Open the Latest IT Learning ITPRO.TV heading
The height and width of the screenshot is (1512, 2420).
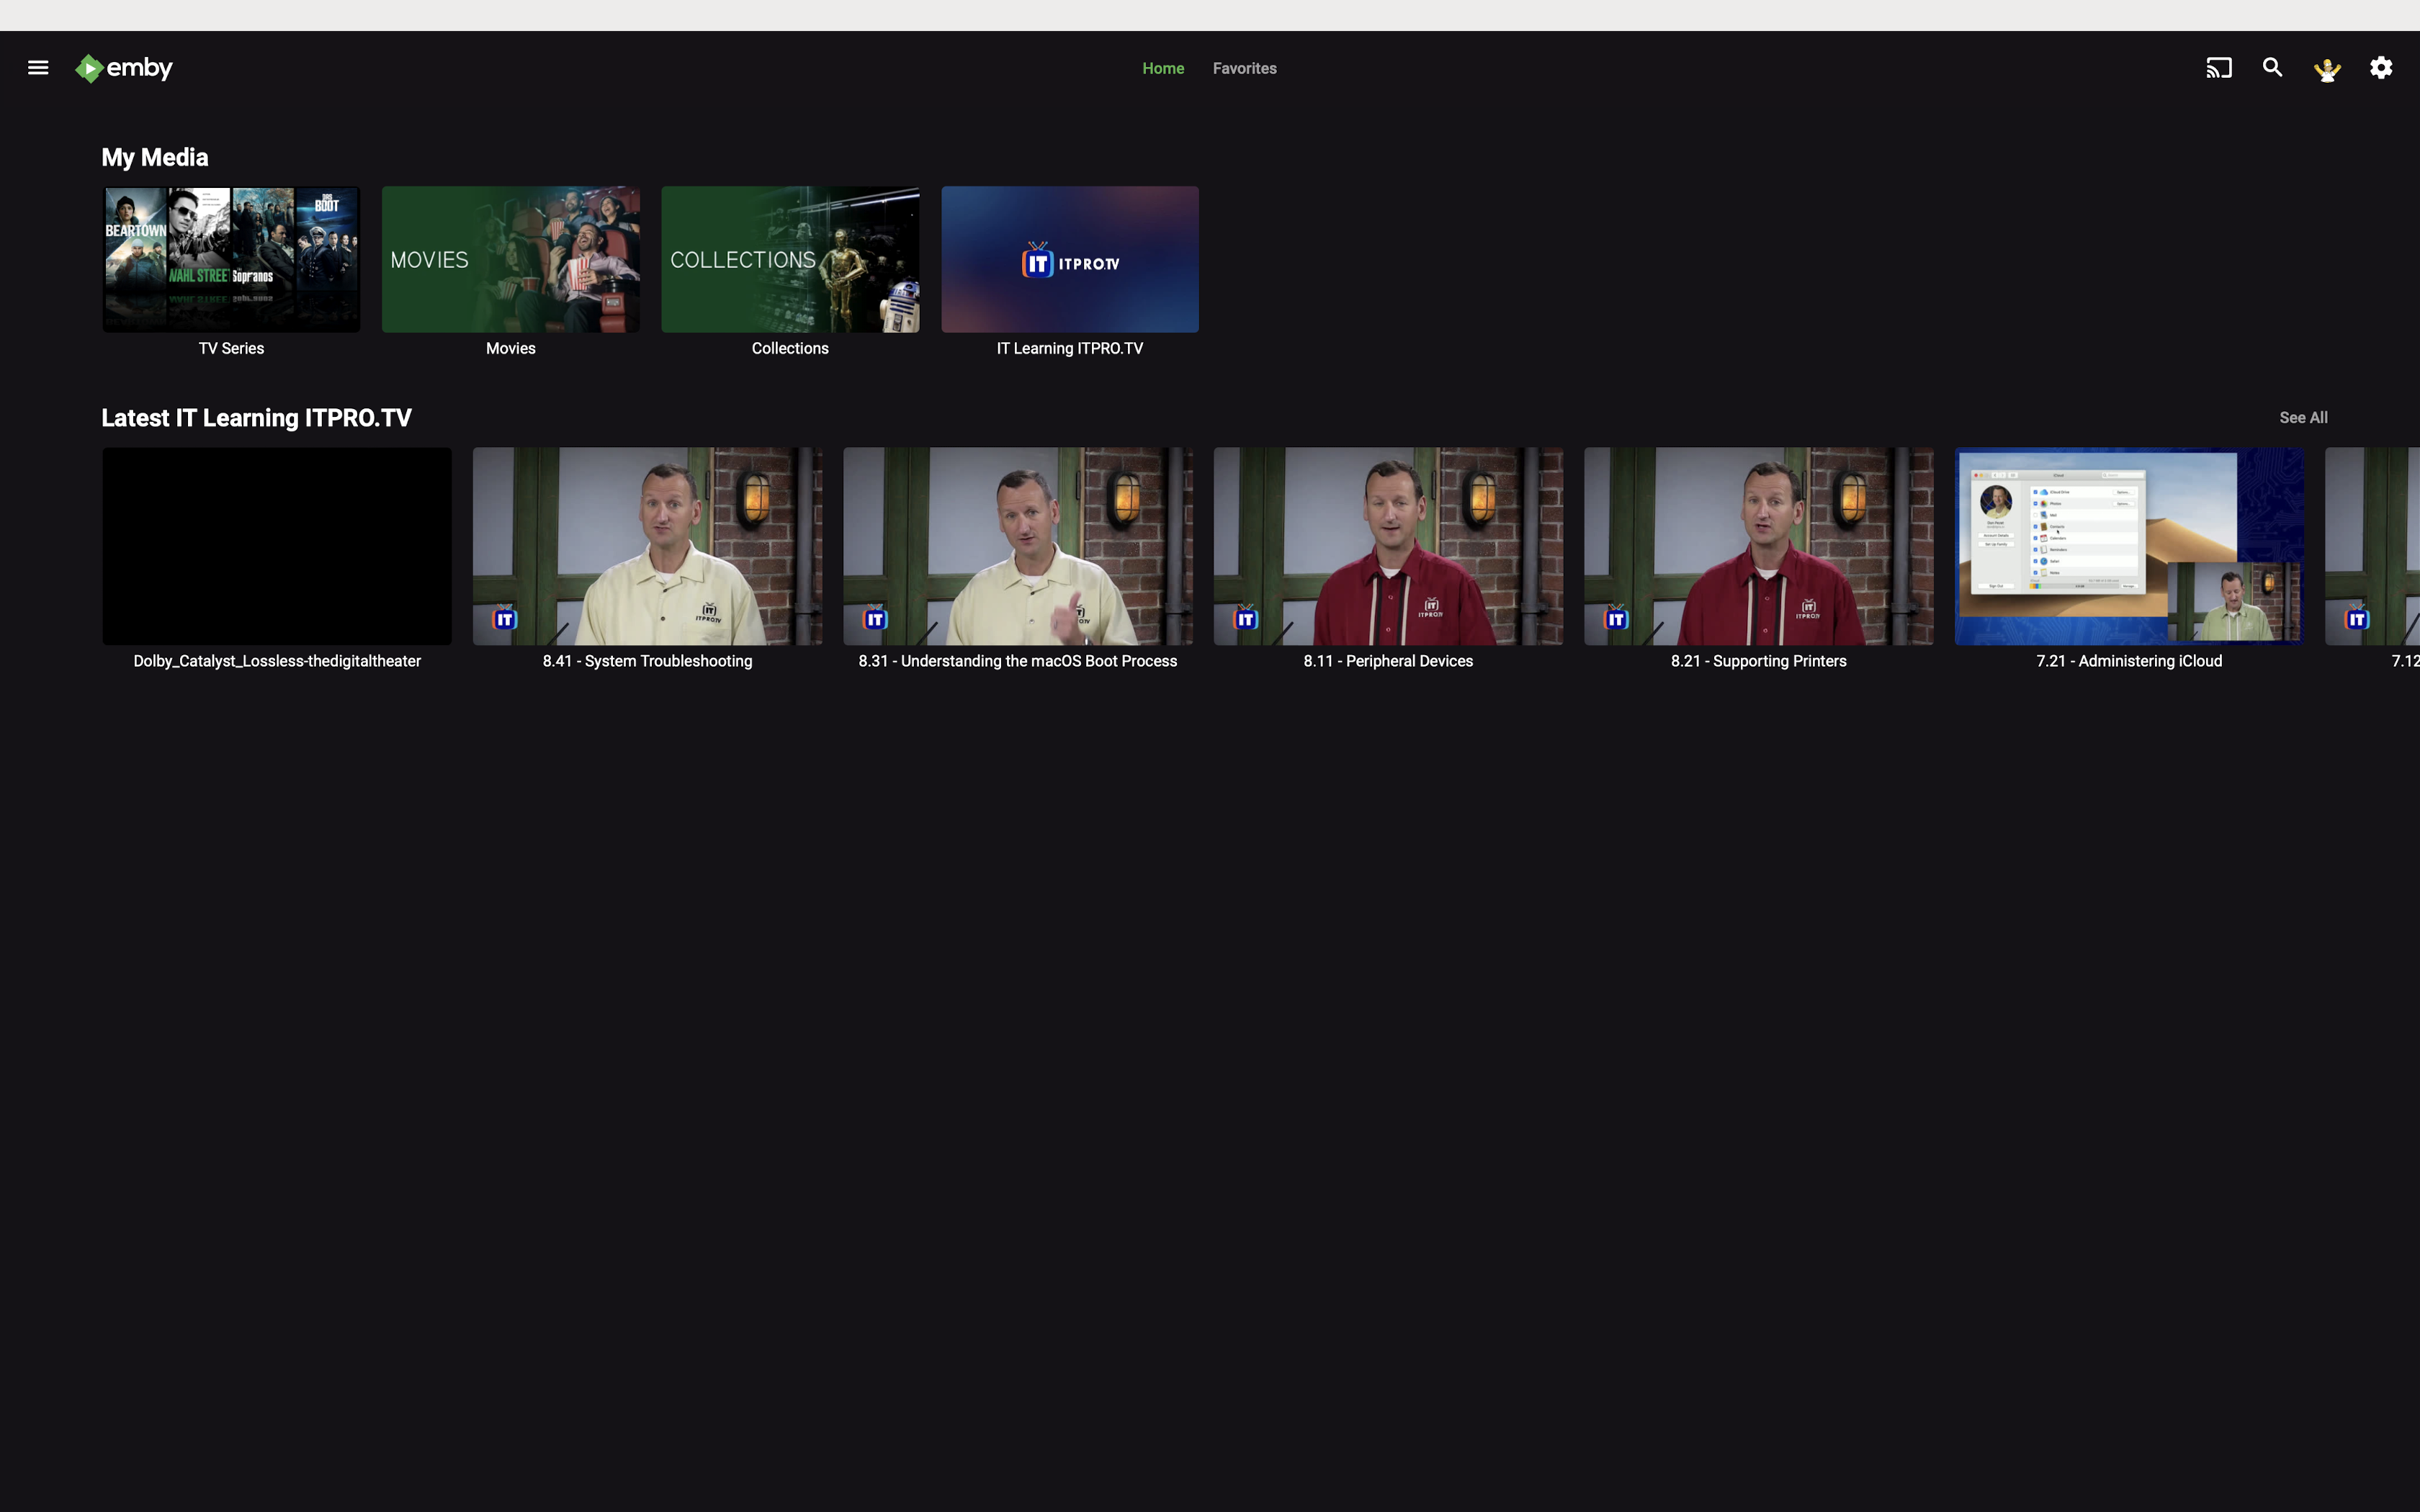click(x=256, y=418)
